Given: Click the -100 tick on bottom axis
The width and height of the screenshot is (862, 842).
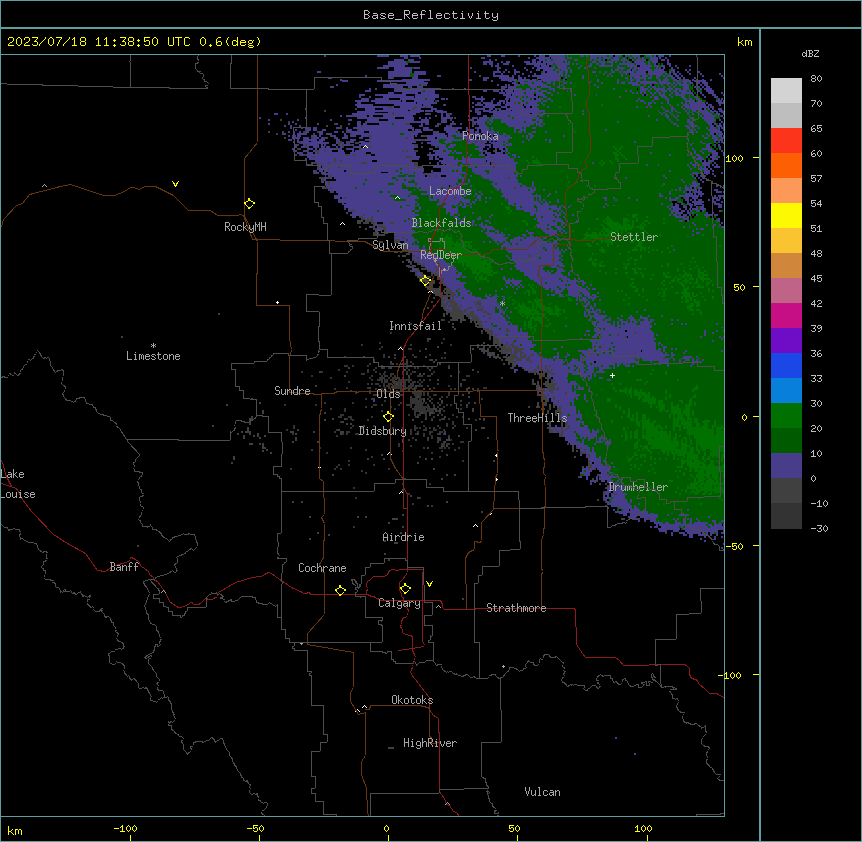Looking at the screenshot, I should click(x=125, y=828).
